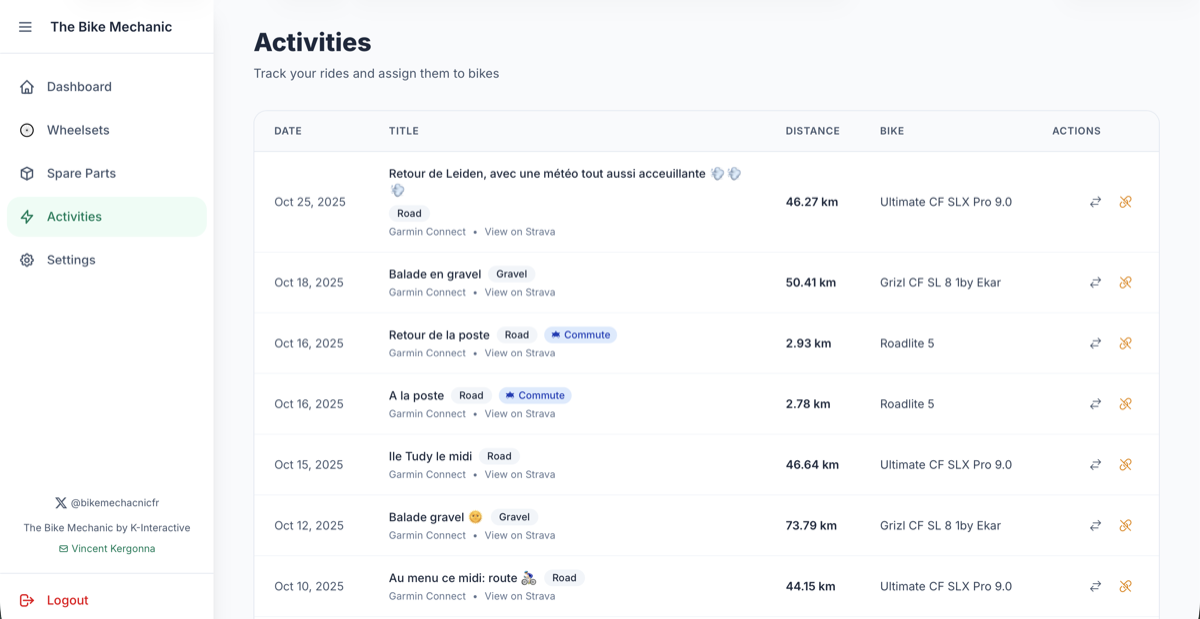Unlink bike from 'Retour de la poste' activity

1126,343
